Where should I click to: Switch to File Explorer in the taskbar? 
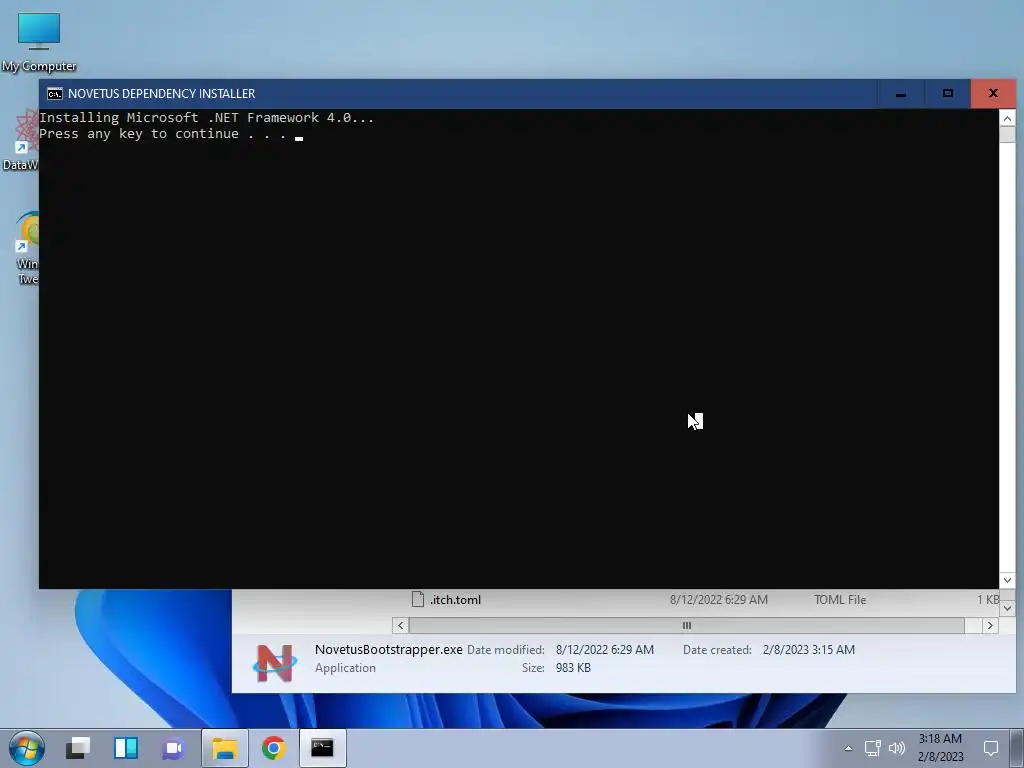point(225,748)
